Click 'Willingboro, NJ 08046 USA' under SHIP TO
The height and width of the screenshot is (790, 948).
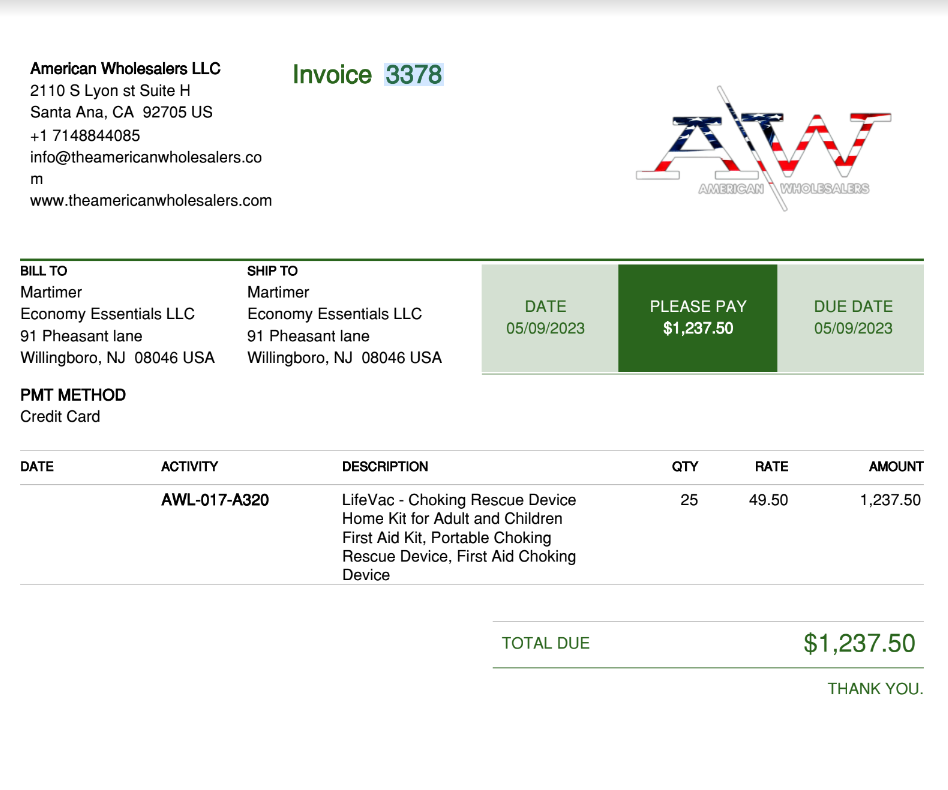(x=345, y=358)
